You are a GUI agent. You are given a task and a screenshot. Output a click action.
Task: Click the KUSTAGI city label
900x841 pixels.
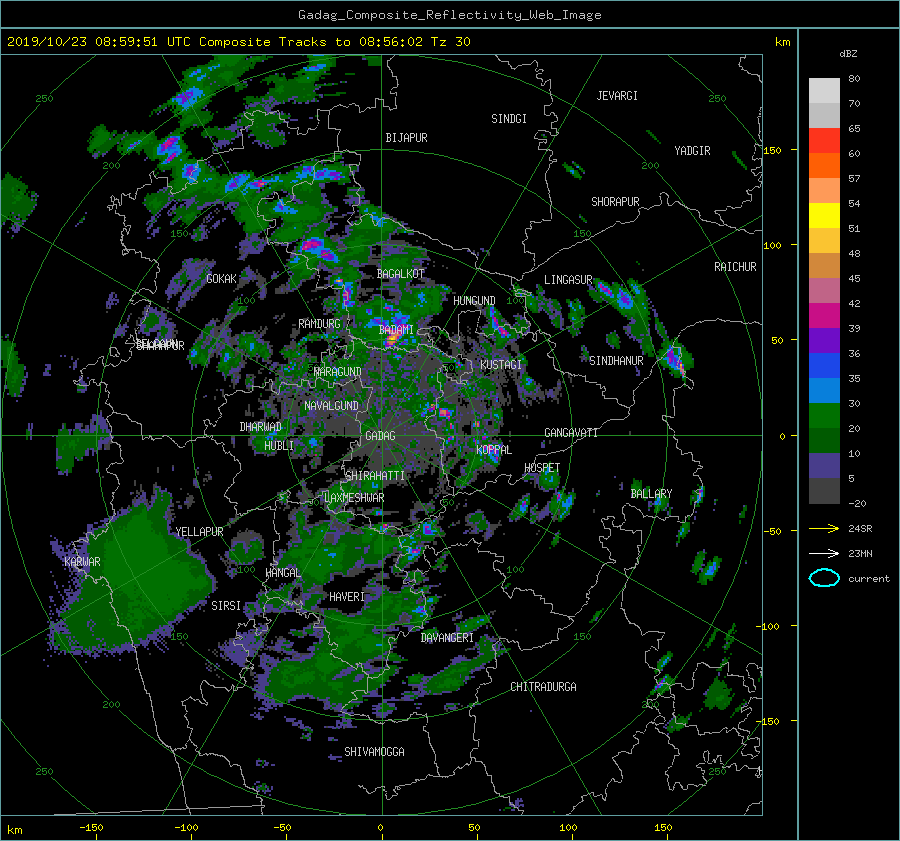pos(501,365)
